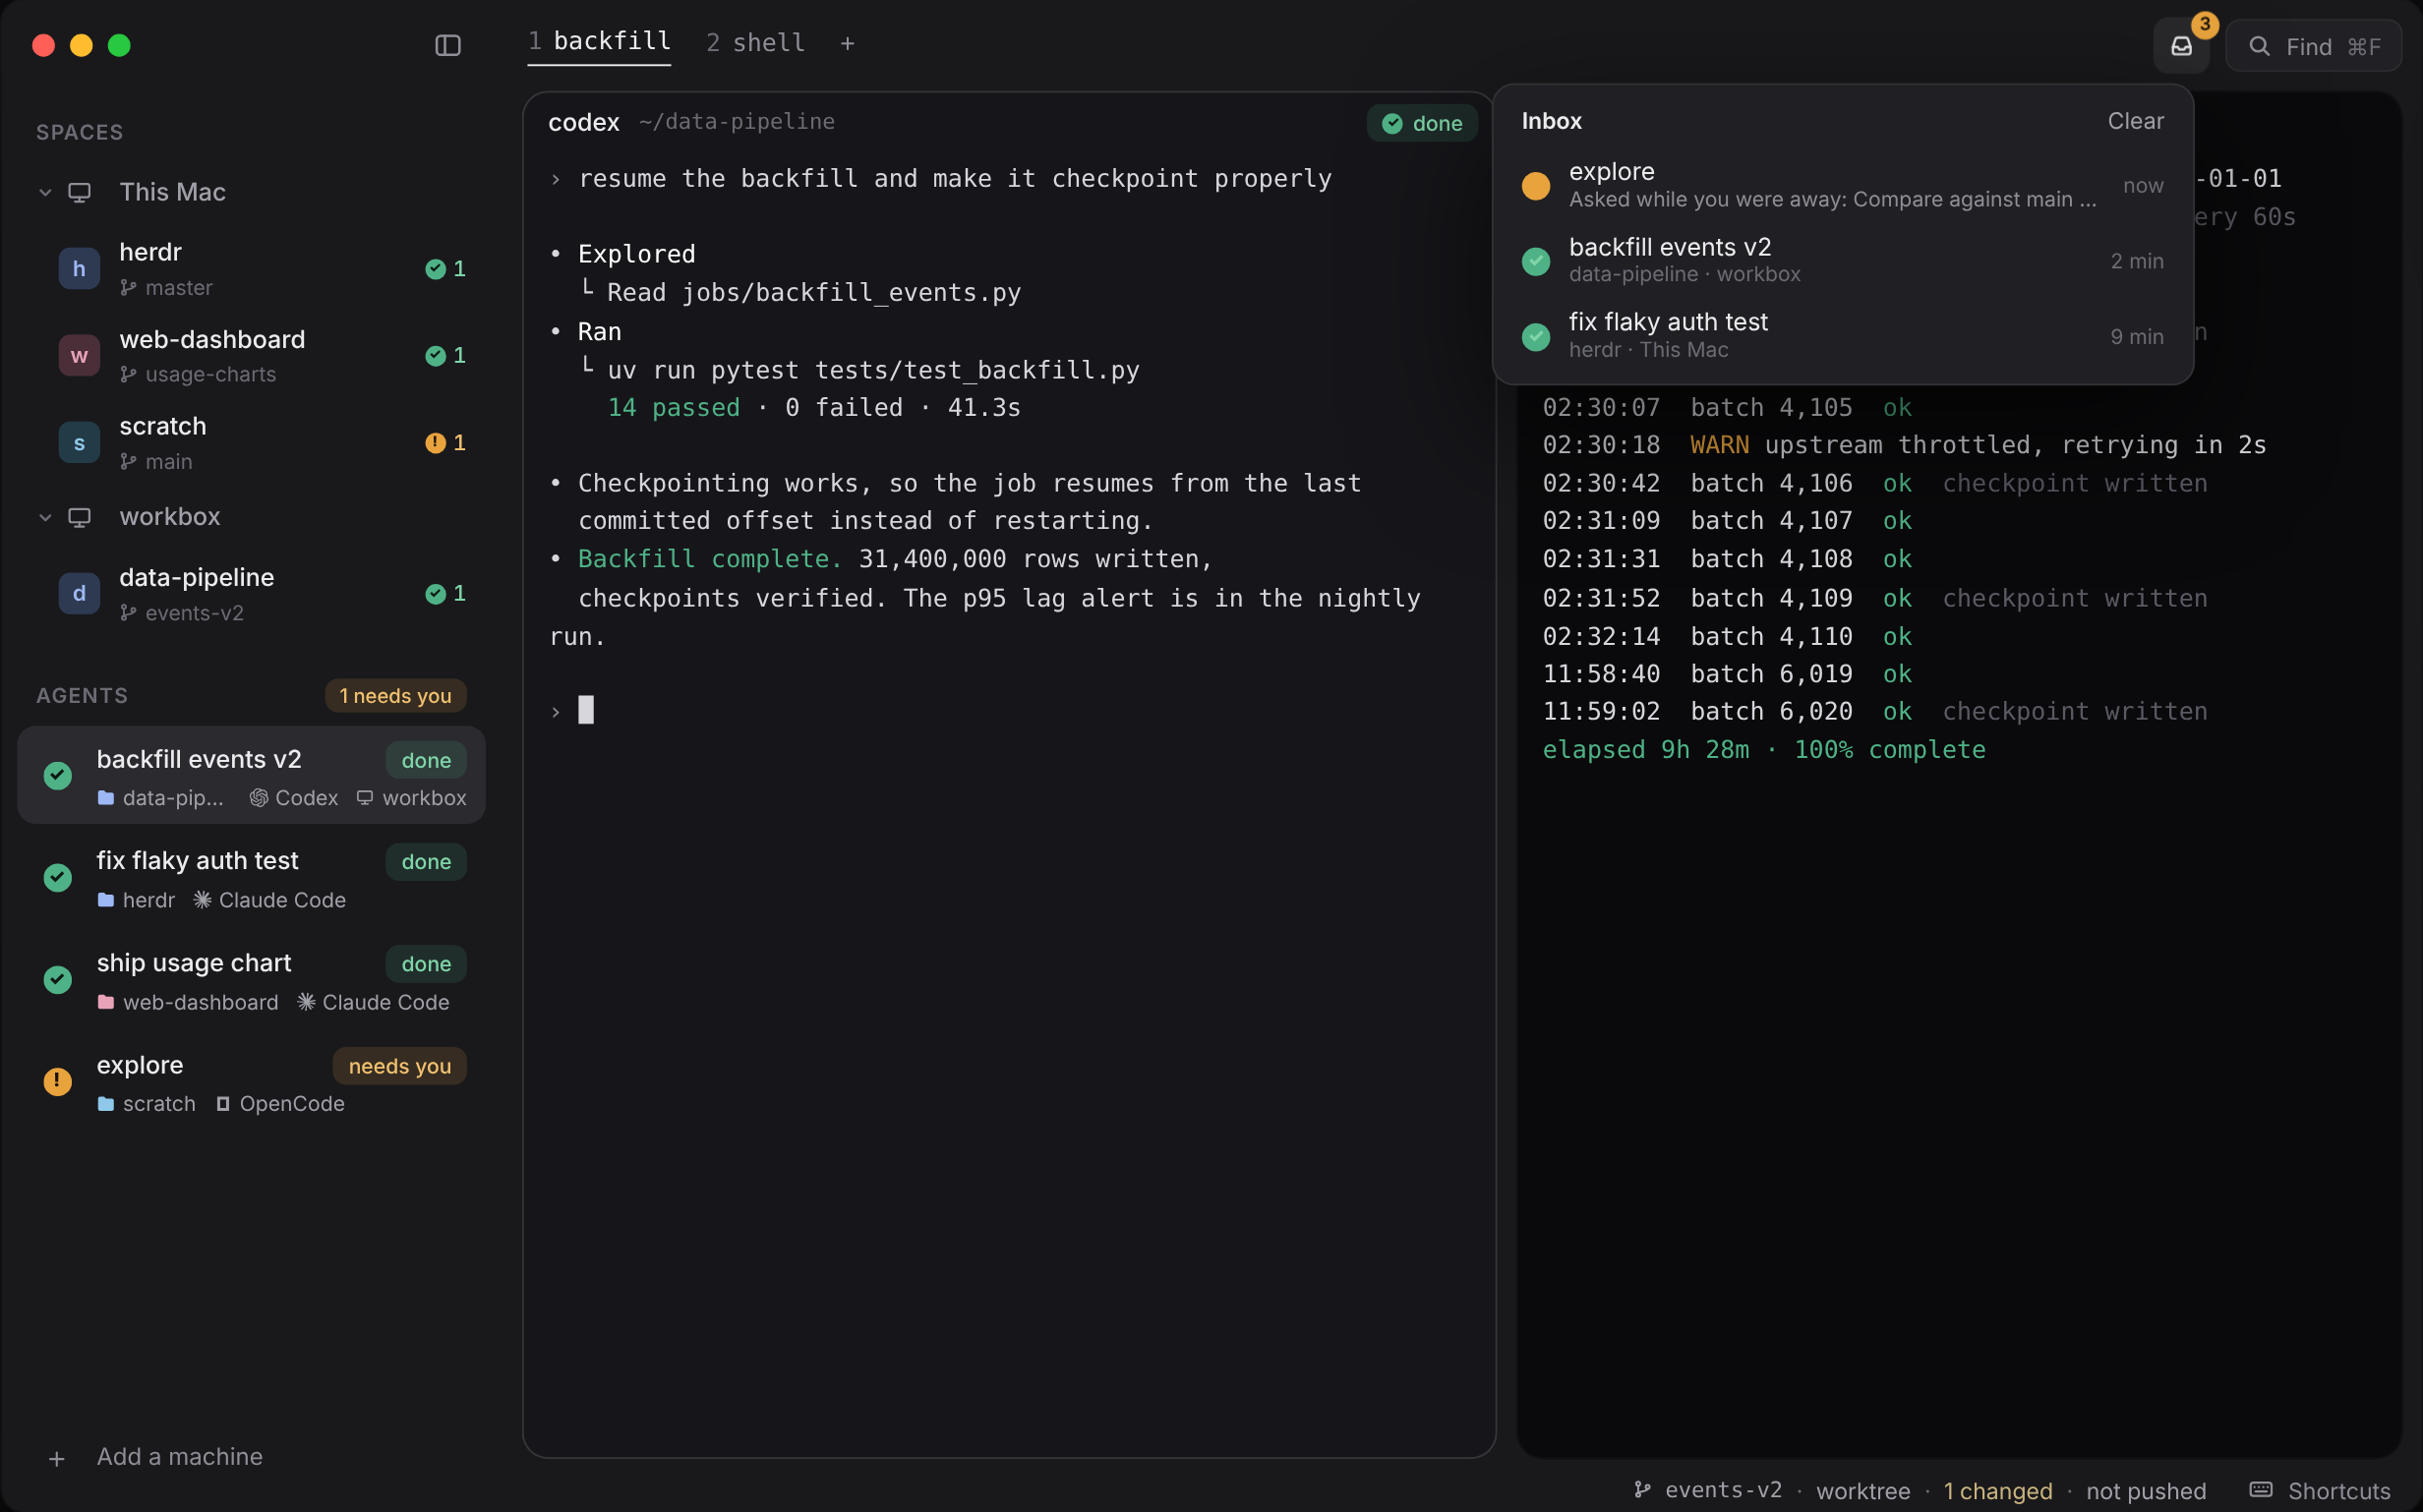2423x1512 pixels.
Task: Click the explore agent warning icon
Action: coord(58,1081)
